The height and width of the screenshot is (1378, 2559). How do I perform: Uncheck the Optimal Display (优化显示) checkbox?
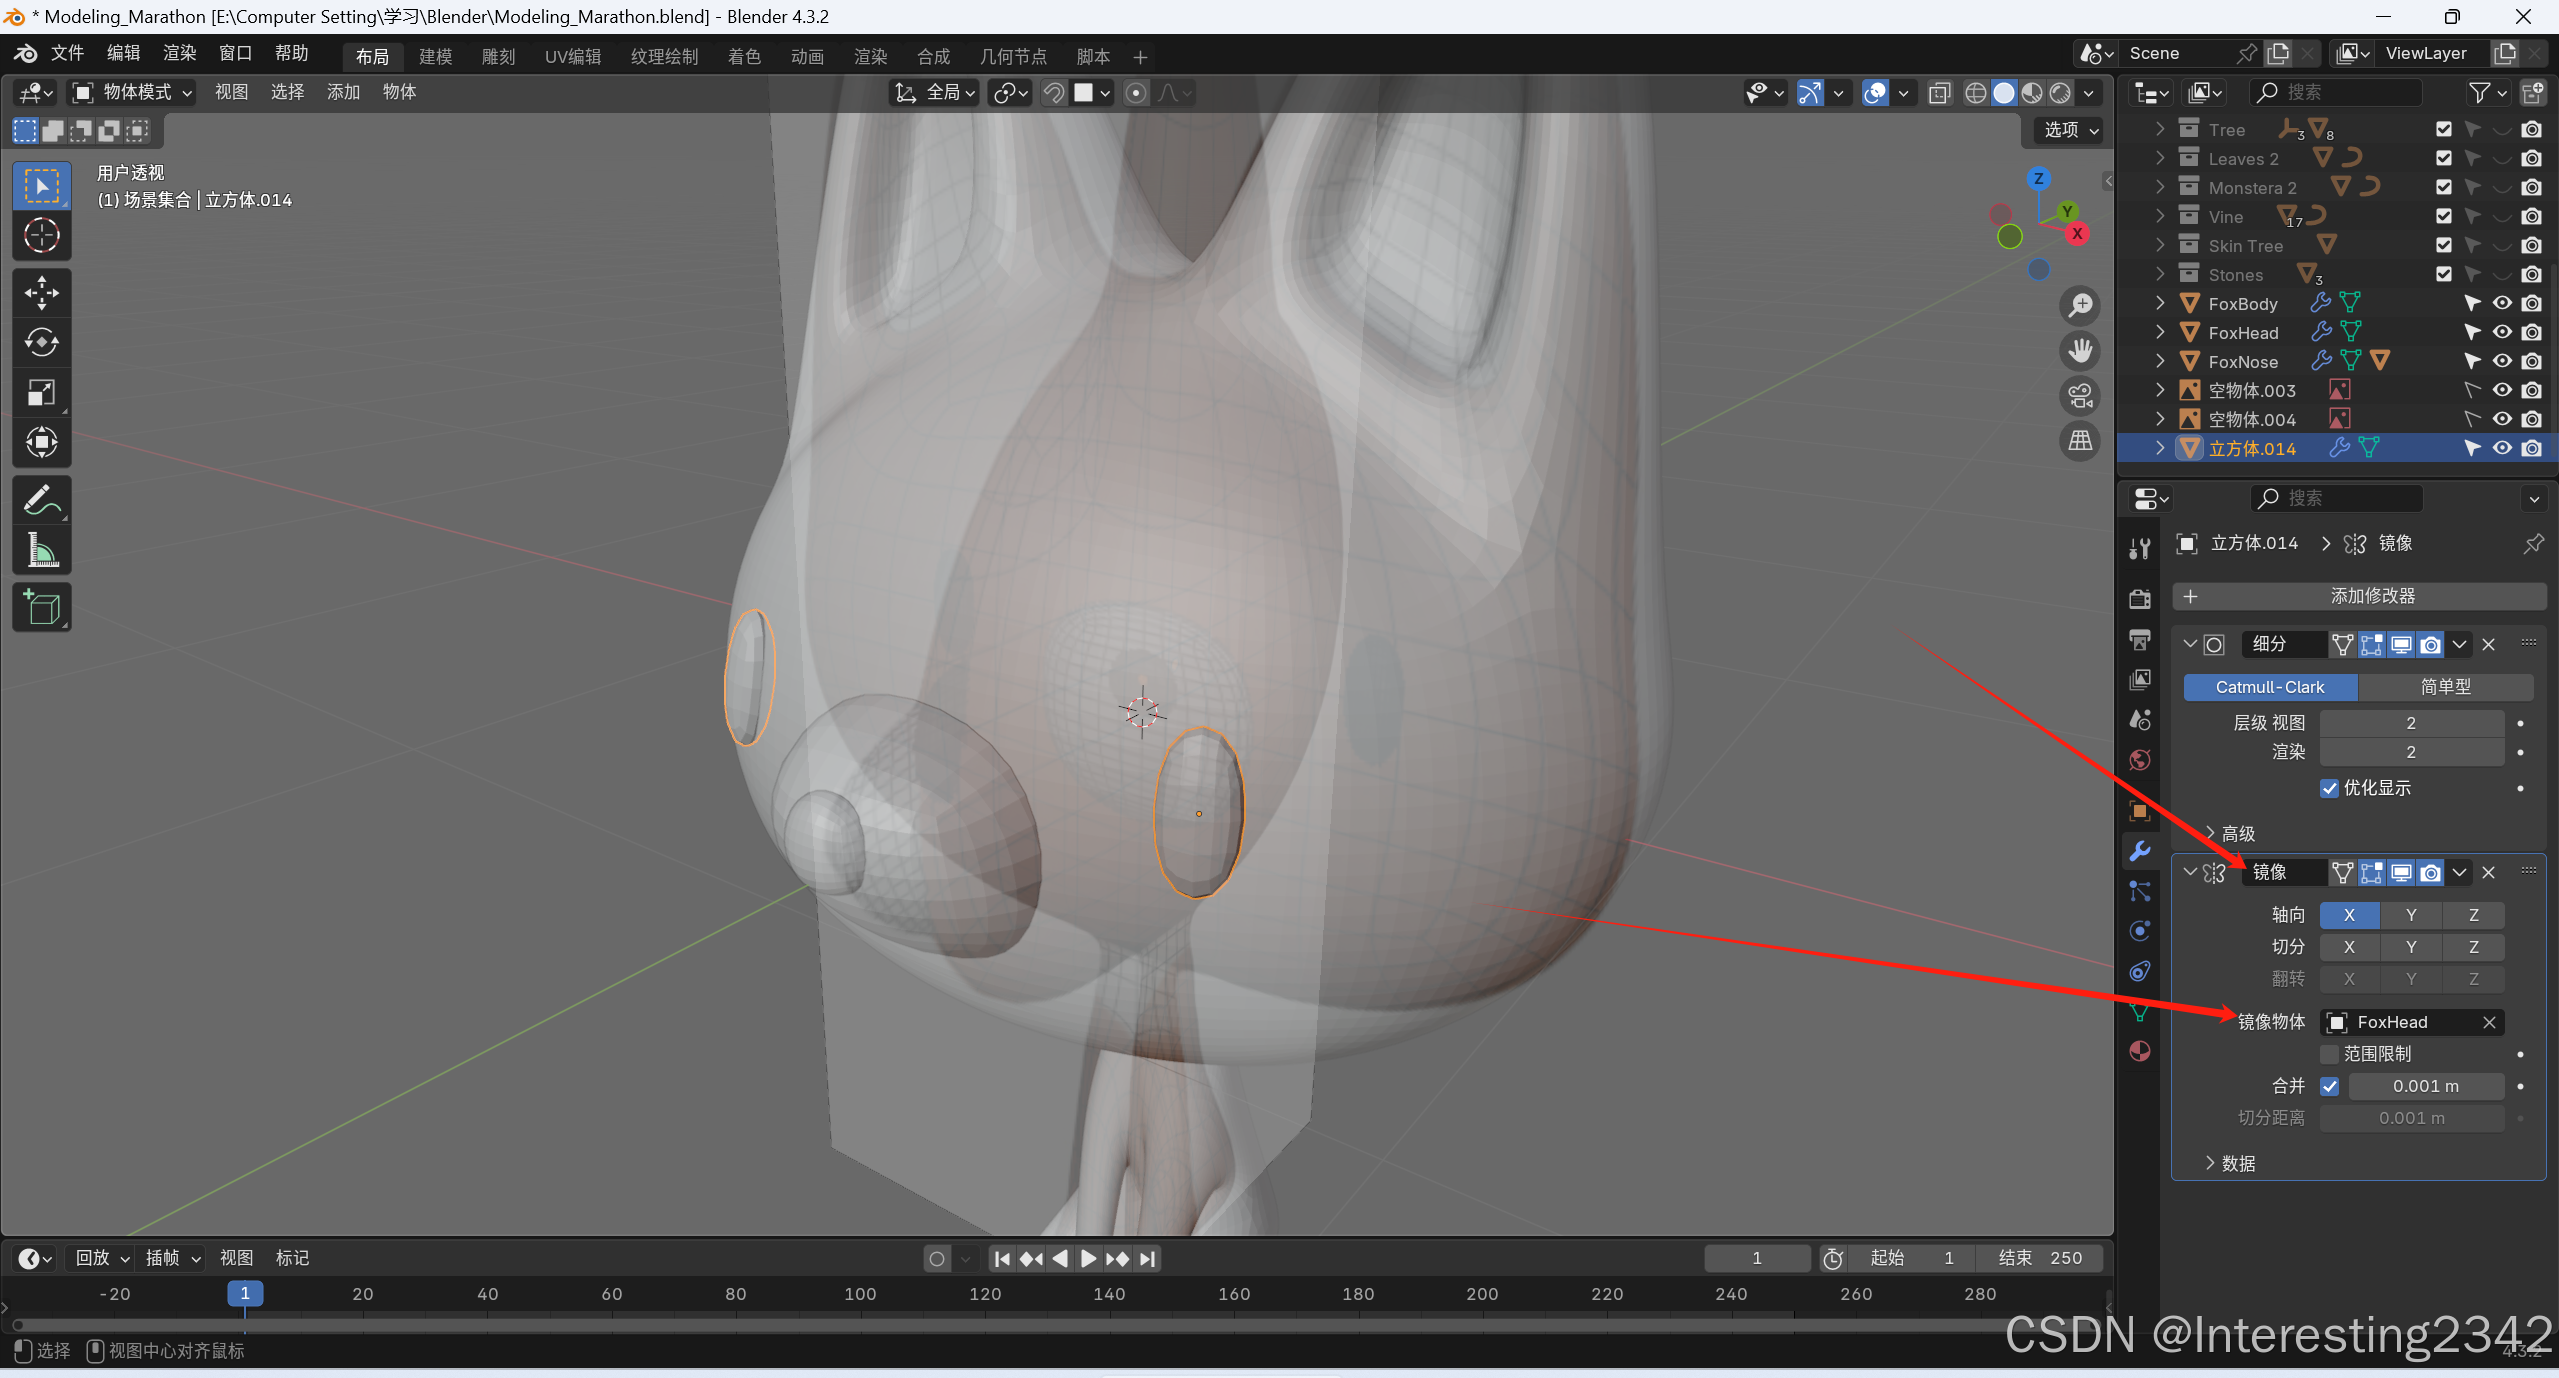click(2329, 788)
